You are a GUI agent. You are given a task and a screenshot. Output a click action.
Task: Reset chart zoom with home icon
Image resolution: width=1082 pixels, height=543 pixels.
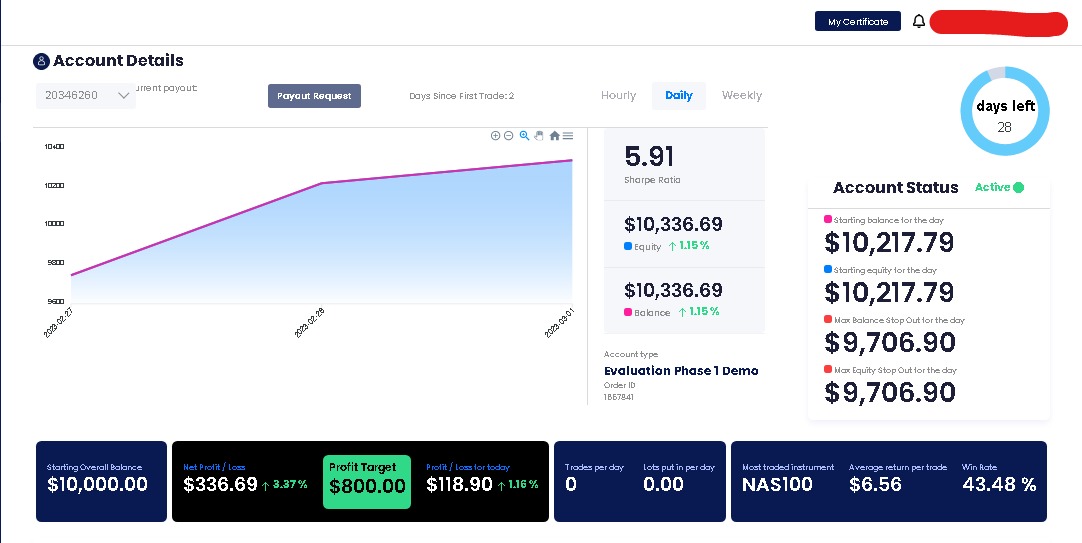[554, 135]
